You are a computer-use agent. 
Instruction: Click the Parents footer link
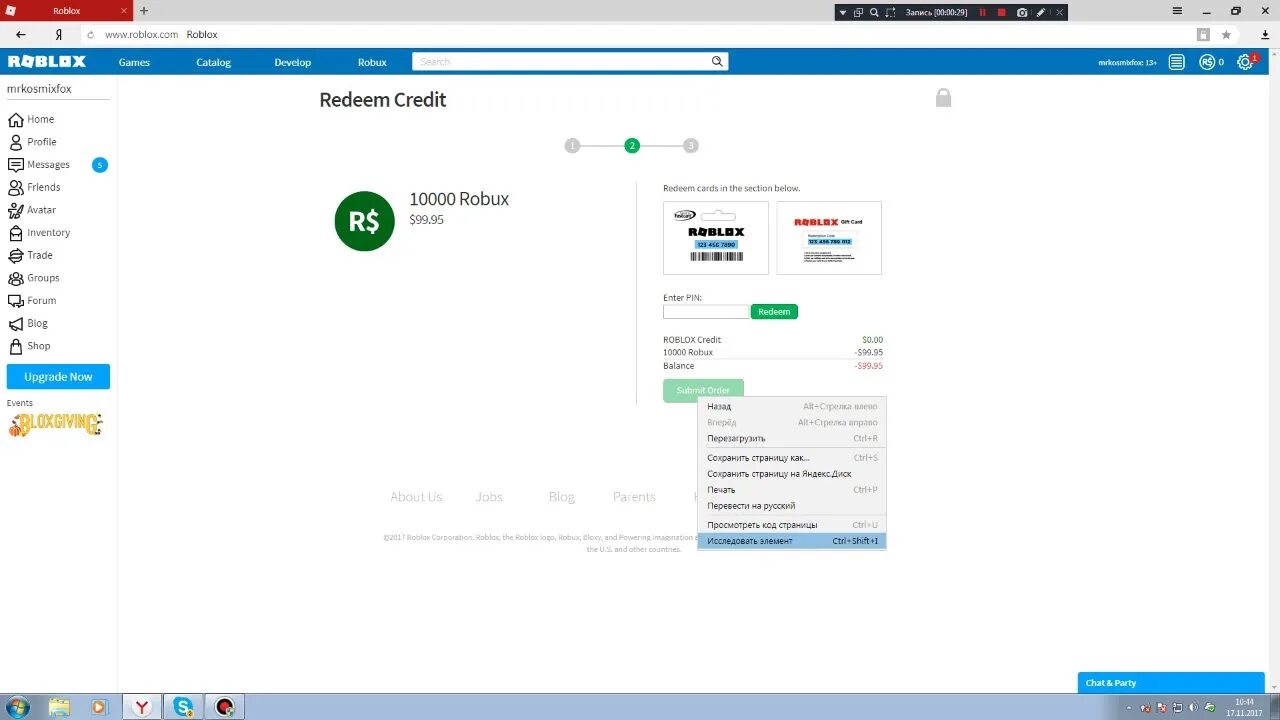pyautogui.click(x=634, y=497)
